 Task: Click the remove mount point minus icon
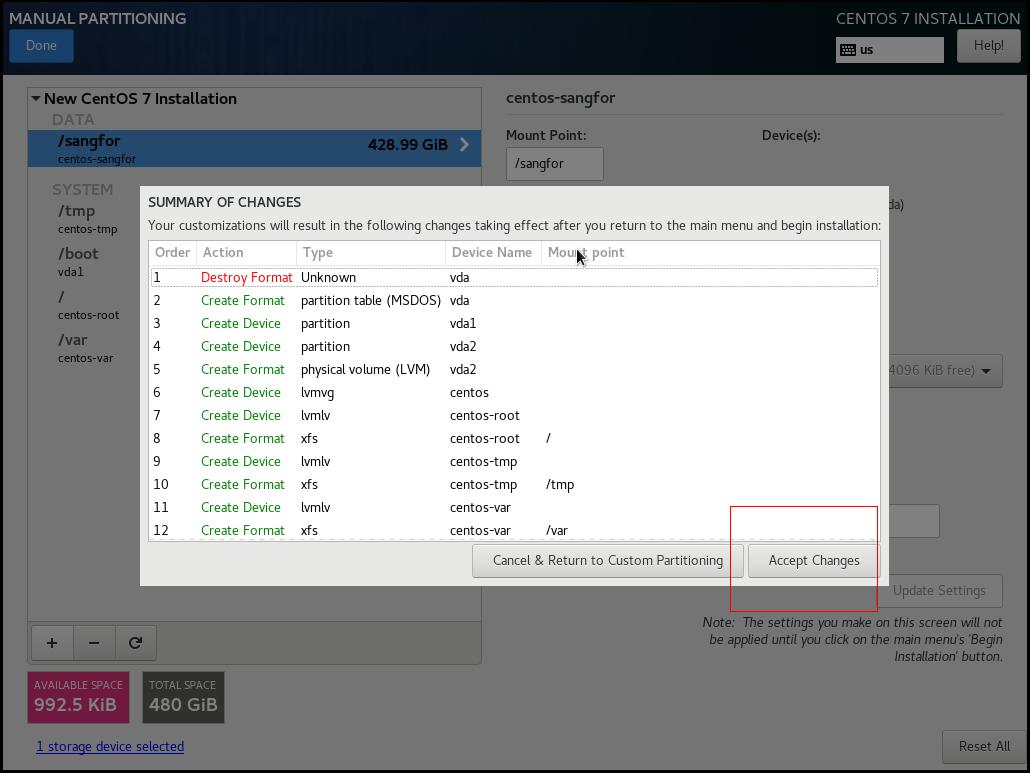pos(94,643)
